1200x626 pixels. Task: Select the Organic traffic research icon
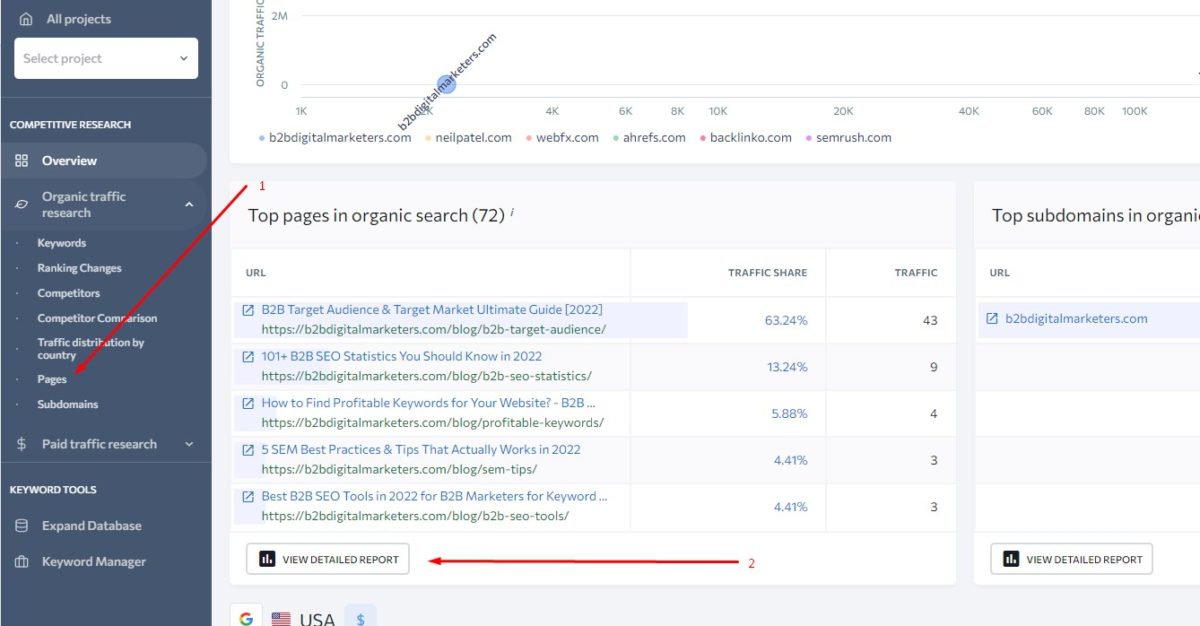click(20, 204)
